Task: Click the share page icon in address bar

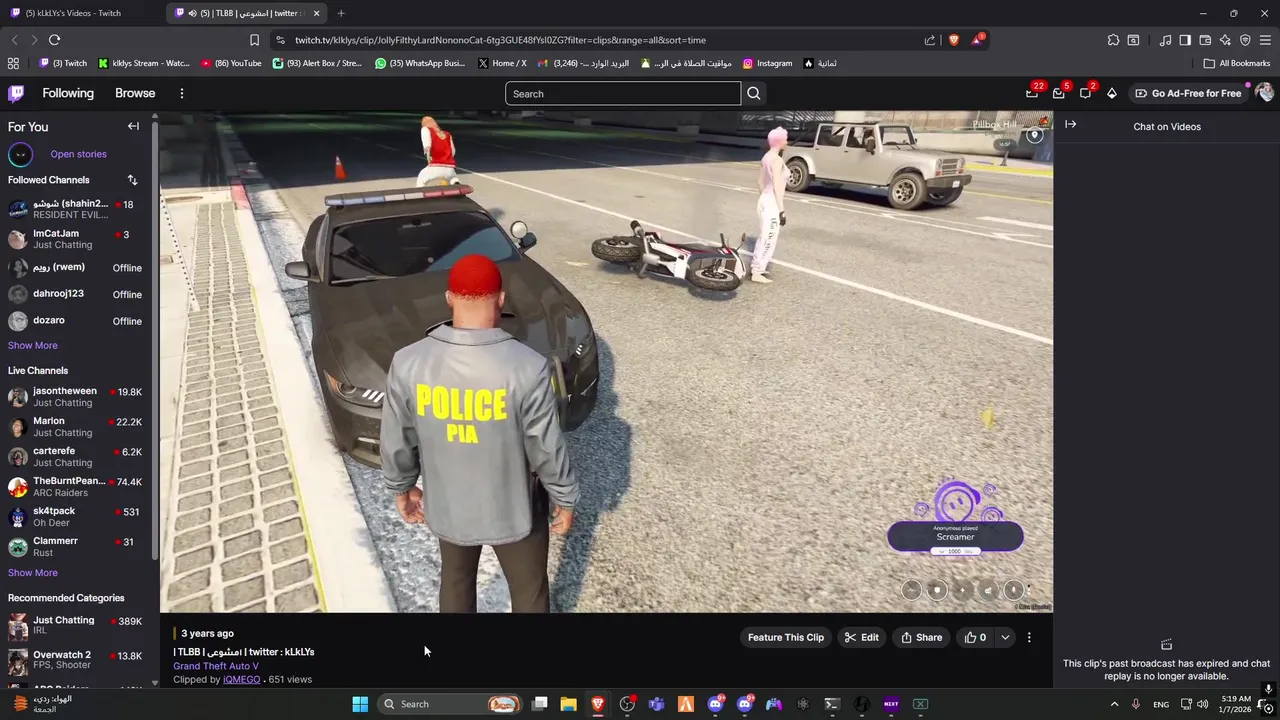Action: point(930,40)
